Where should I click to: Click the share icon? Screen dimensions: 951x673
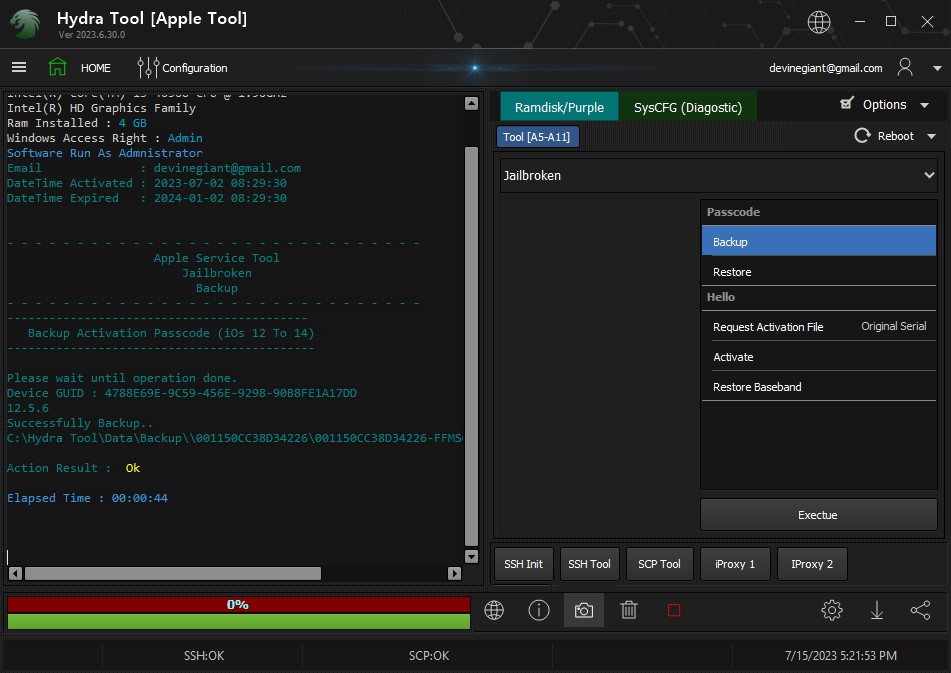(921, 610)
